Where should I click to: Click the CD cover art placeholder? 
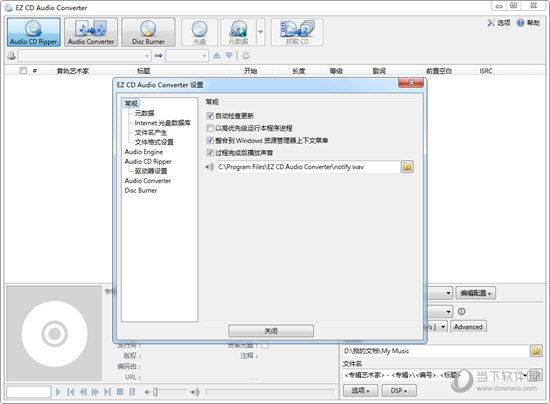54,334
